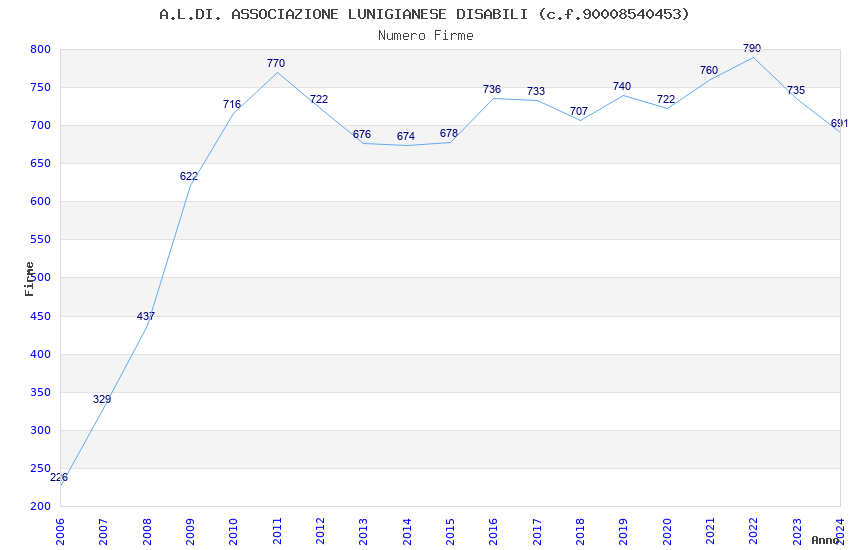
Task: Click the x-axis year 2006
Action: pyautogui.click(x=60, y=531)
